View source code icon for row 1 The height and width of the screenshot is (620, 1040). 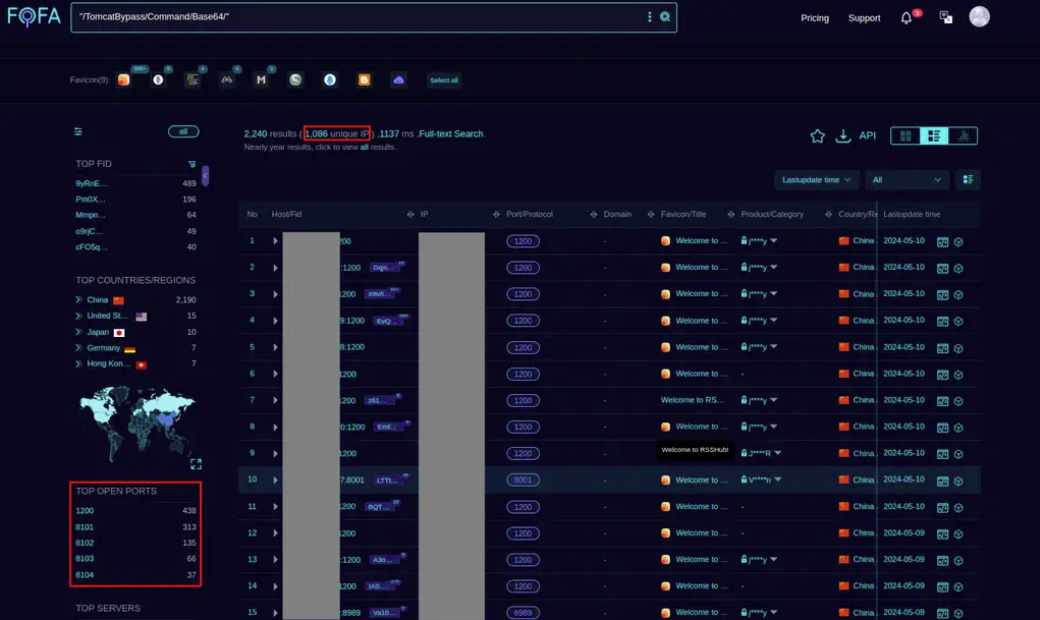click(x=942, y=241)
